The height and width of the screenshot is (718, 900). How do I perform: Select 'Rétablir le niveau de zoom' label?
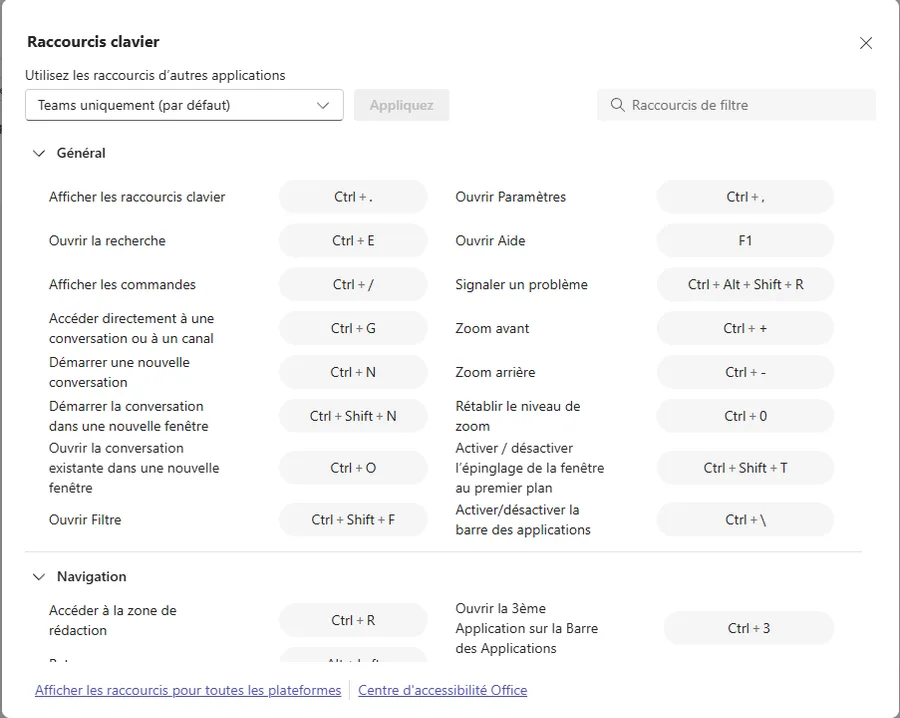point(518,416)
